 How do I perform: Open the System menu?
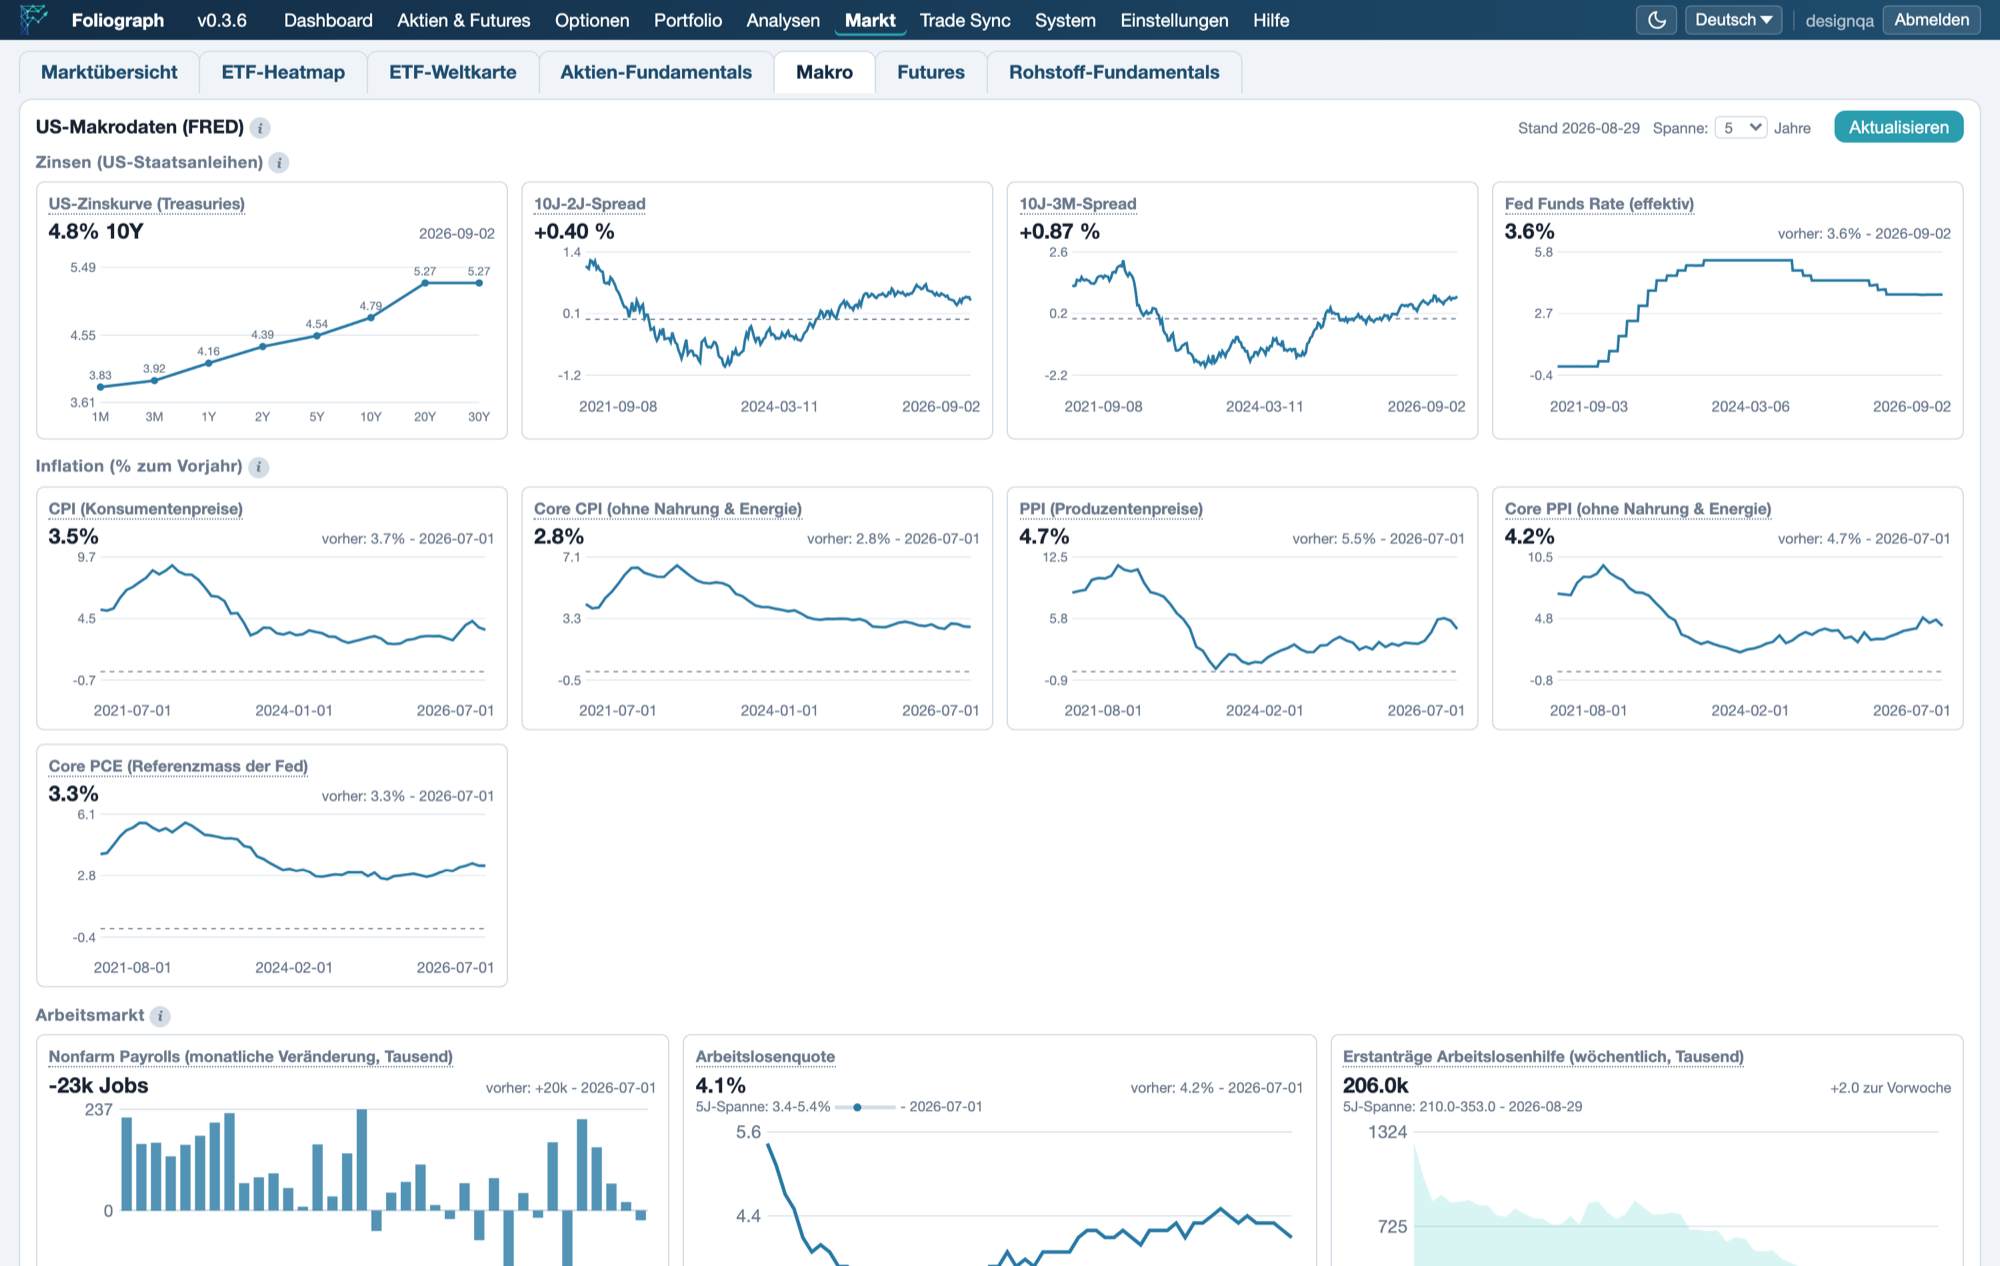[1065, 20]
